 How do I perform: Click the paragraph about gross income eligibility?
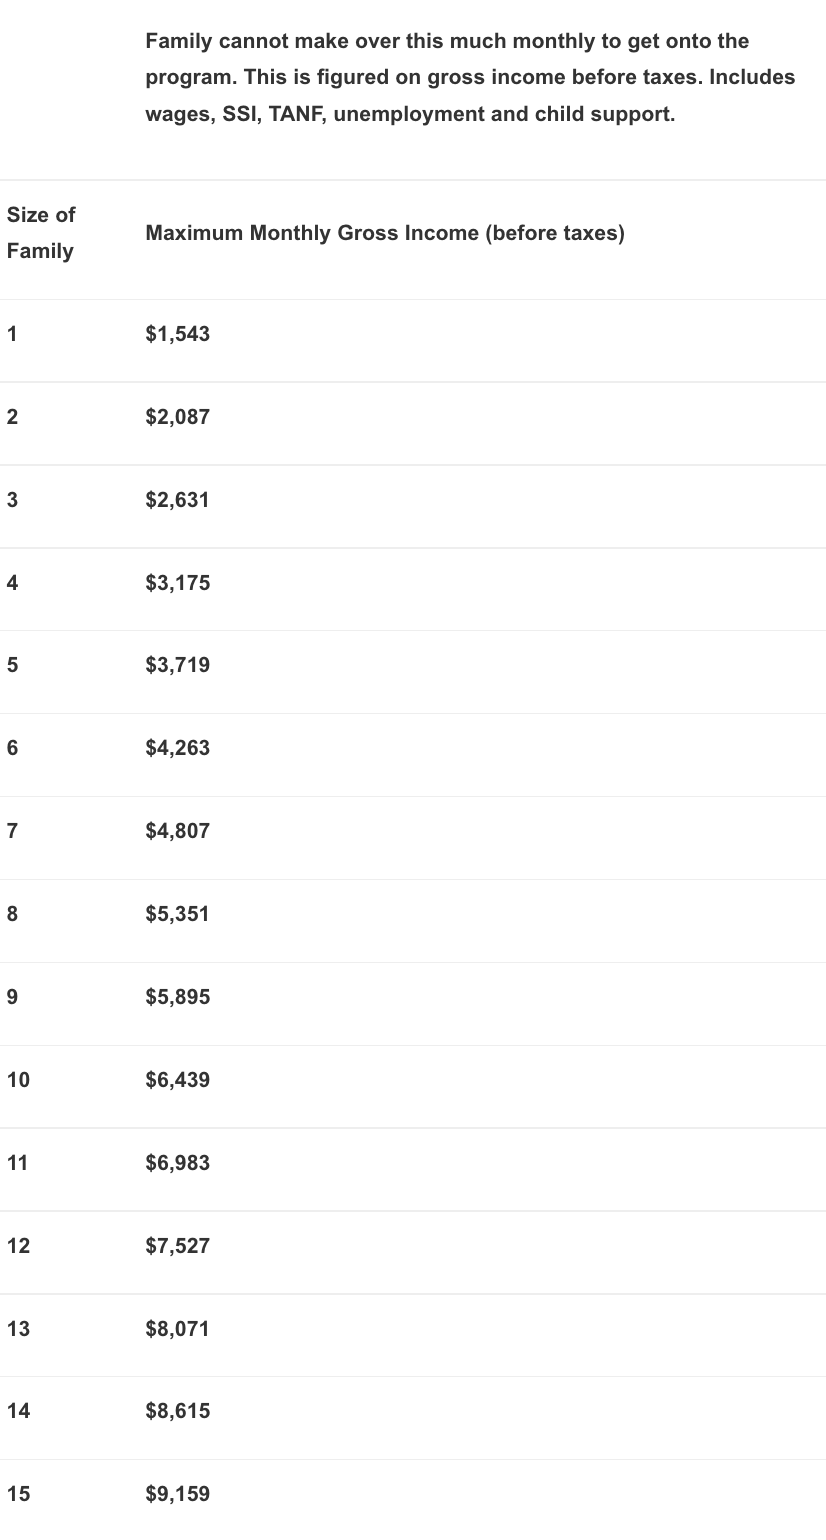click(470, 78)
